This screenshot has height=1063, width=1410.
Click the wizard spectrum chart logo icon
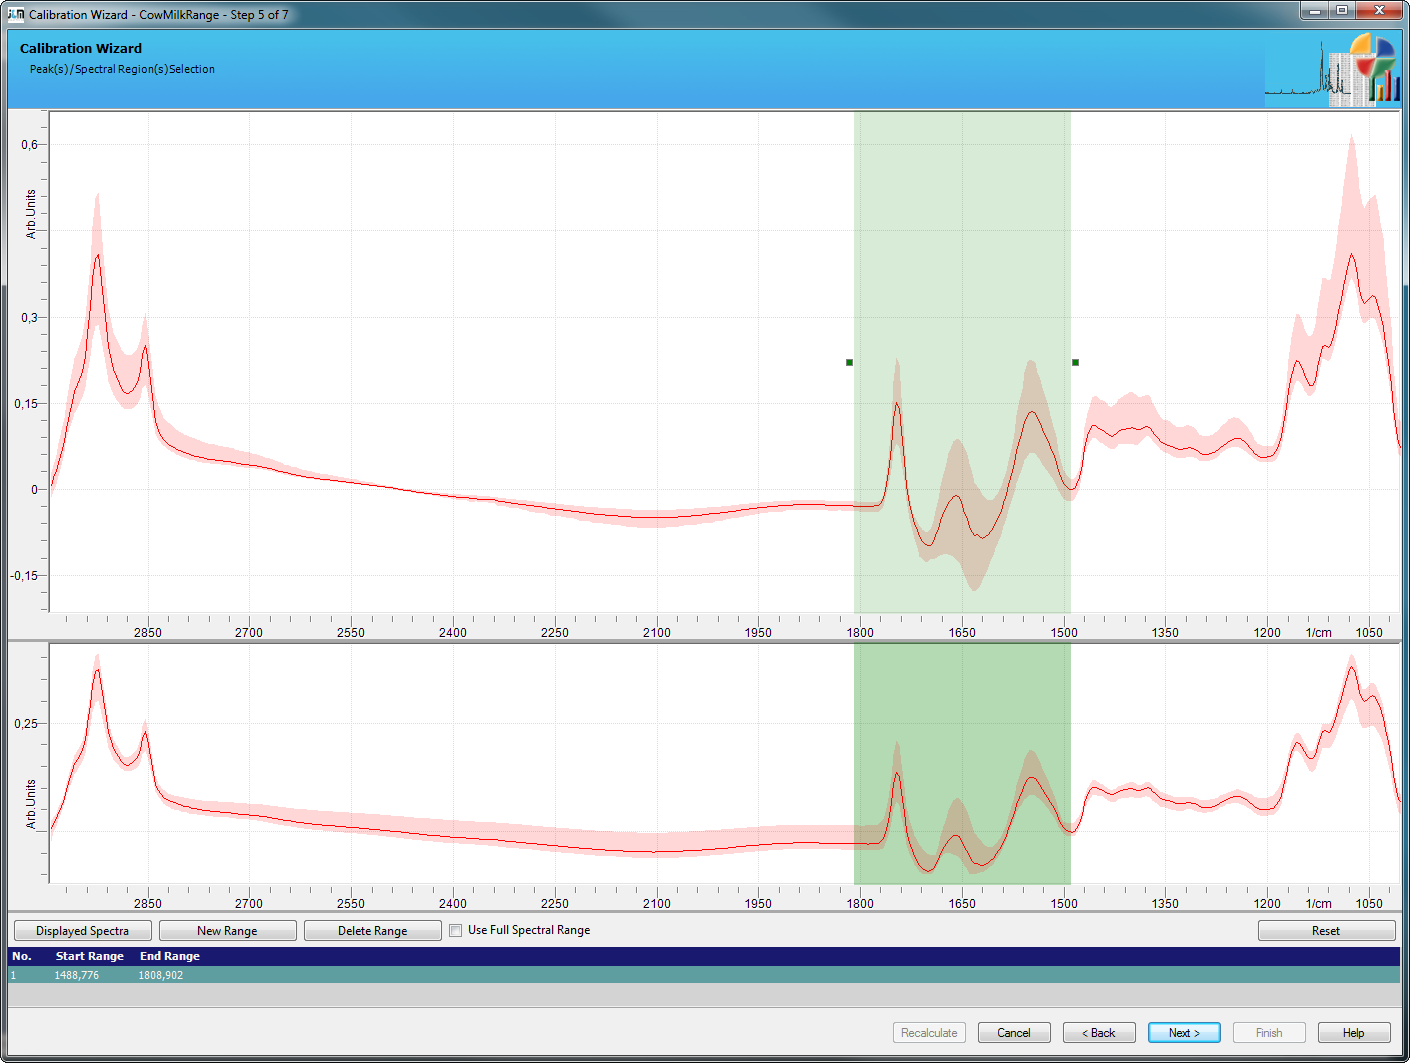click(1332, 70)
